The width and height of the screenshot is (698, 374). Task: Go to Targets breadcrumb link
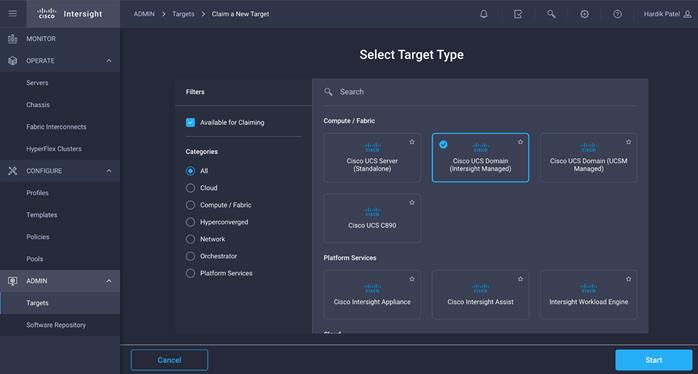[x=183, y=14]
